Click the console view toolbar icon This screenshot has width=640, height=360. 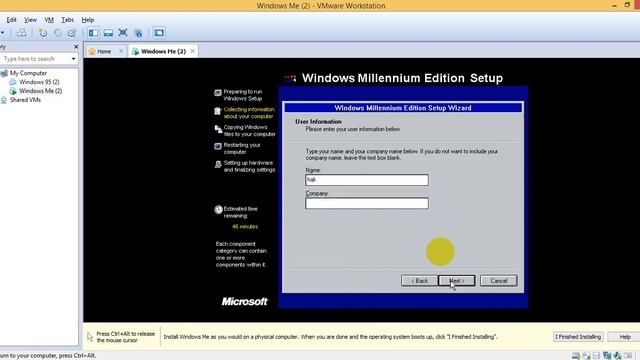point(159,33)
